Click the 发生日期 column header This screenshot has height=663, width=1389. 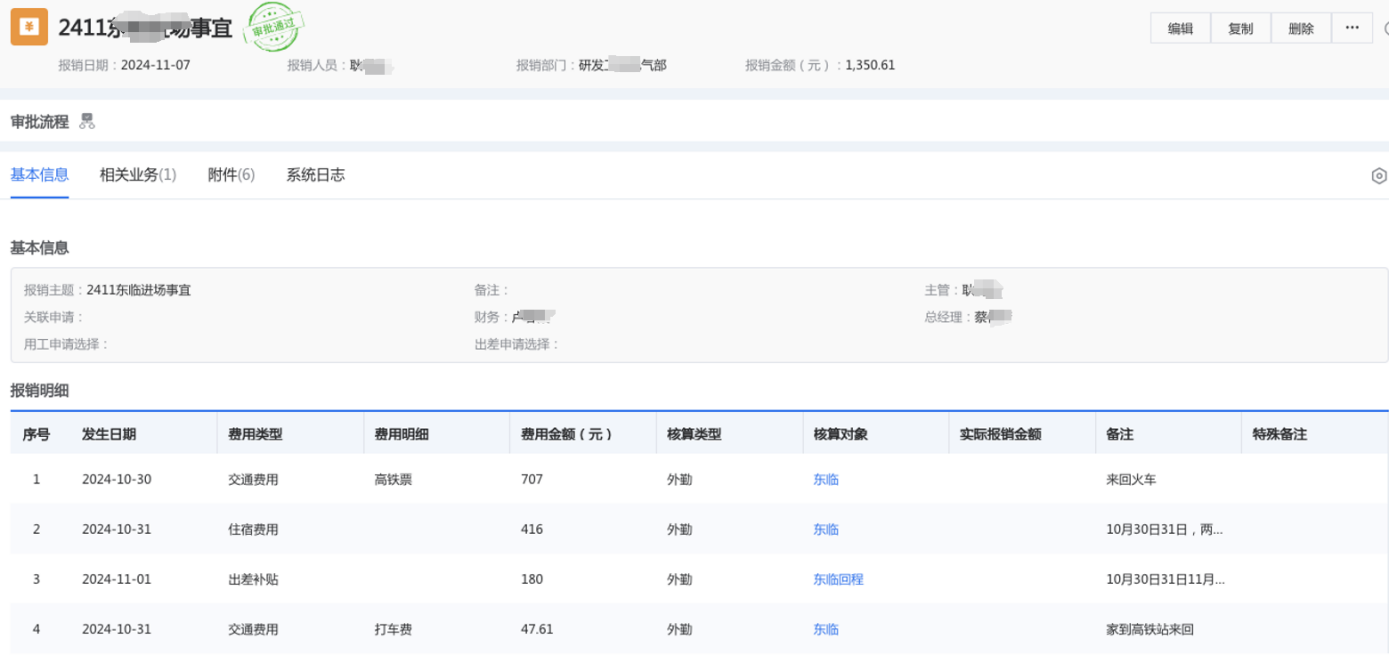coord(109,435)
